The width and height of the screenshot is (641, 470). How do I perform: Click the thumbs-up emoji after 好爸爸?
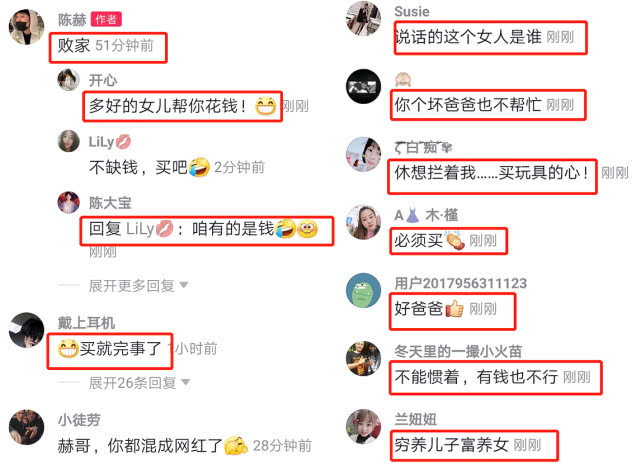click(454, 309)
